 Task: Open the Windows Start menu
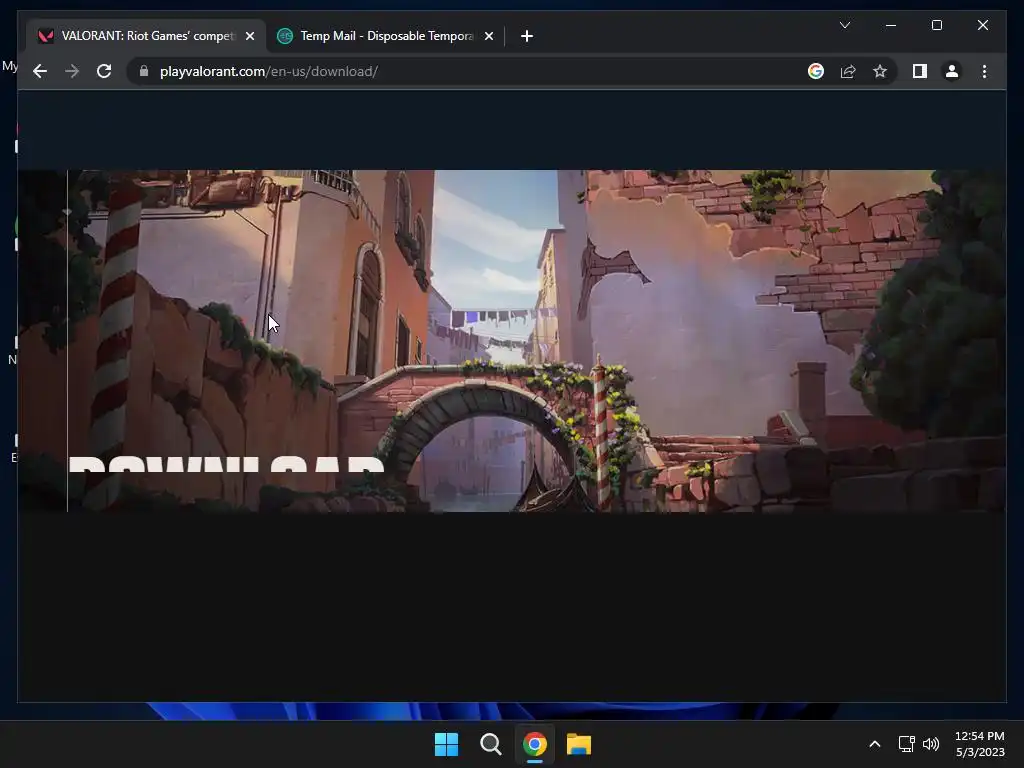[x=447, y=744]
